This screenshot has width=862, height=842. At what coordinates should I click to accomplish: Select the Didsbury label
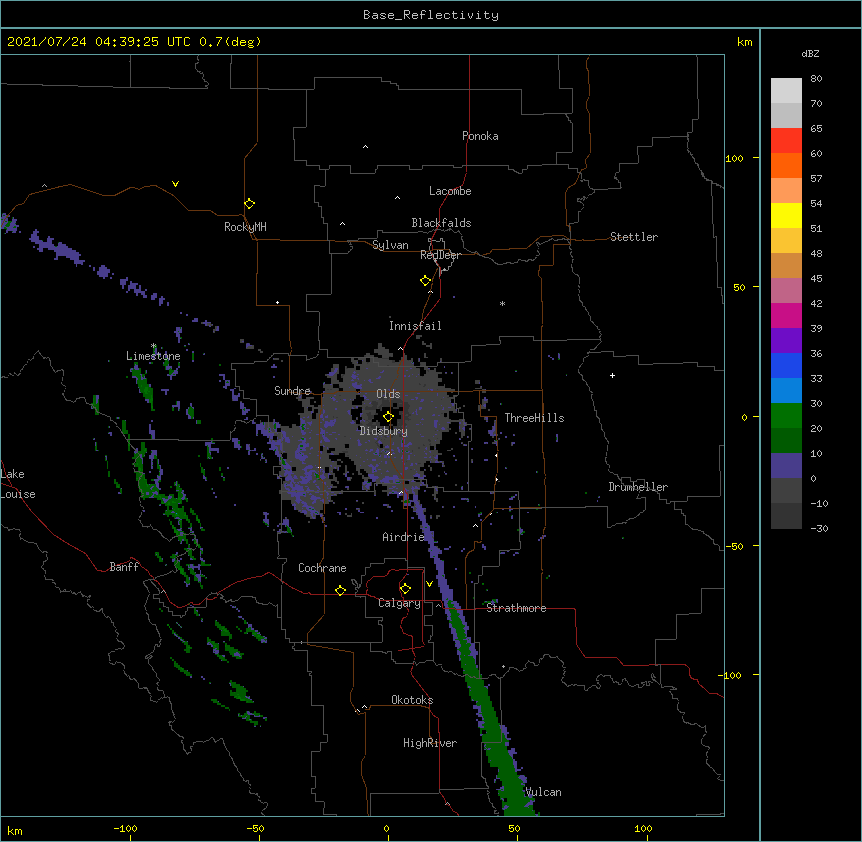(x=384, y=431)
